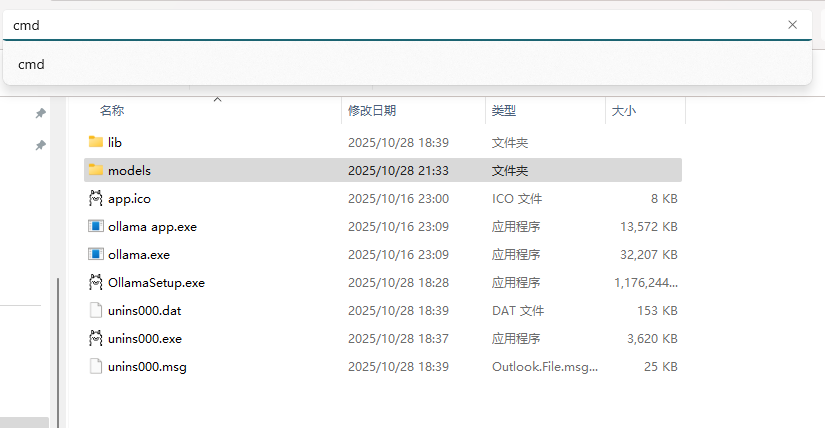This screenshot has height=428, width=825.
Task: Choose the cmd suggestion in the dropdown
Action: point(407,64)
